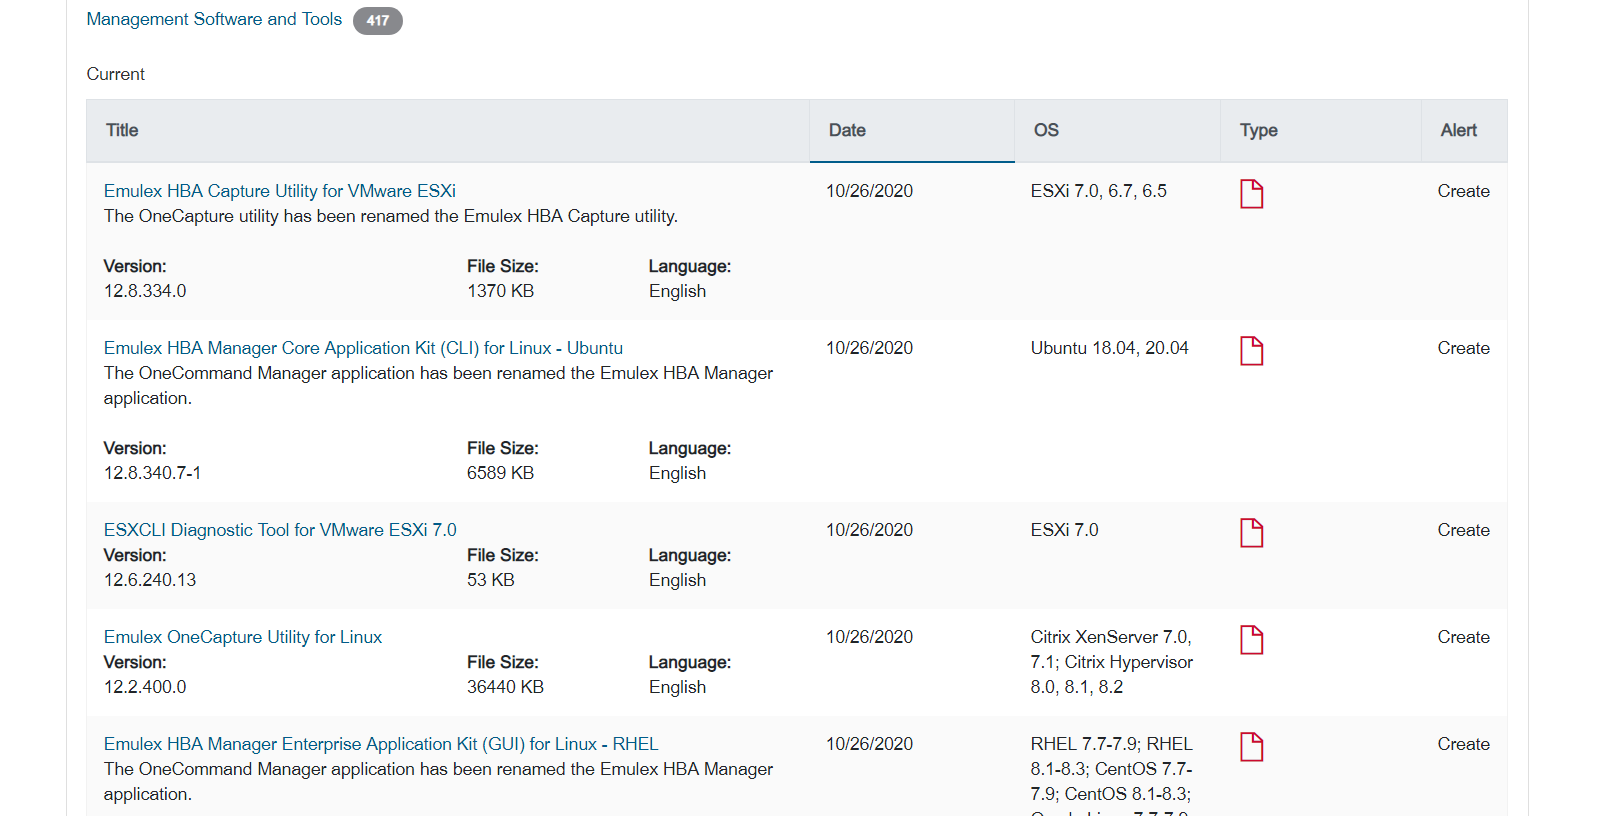Select version text 12.8.340.7-1
Image resolution: width=1611 pixels, height=816 pixels.
[152, 473]
